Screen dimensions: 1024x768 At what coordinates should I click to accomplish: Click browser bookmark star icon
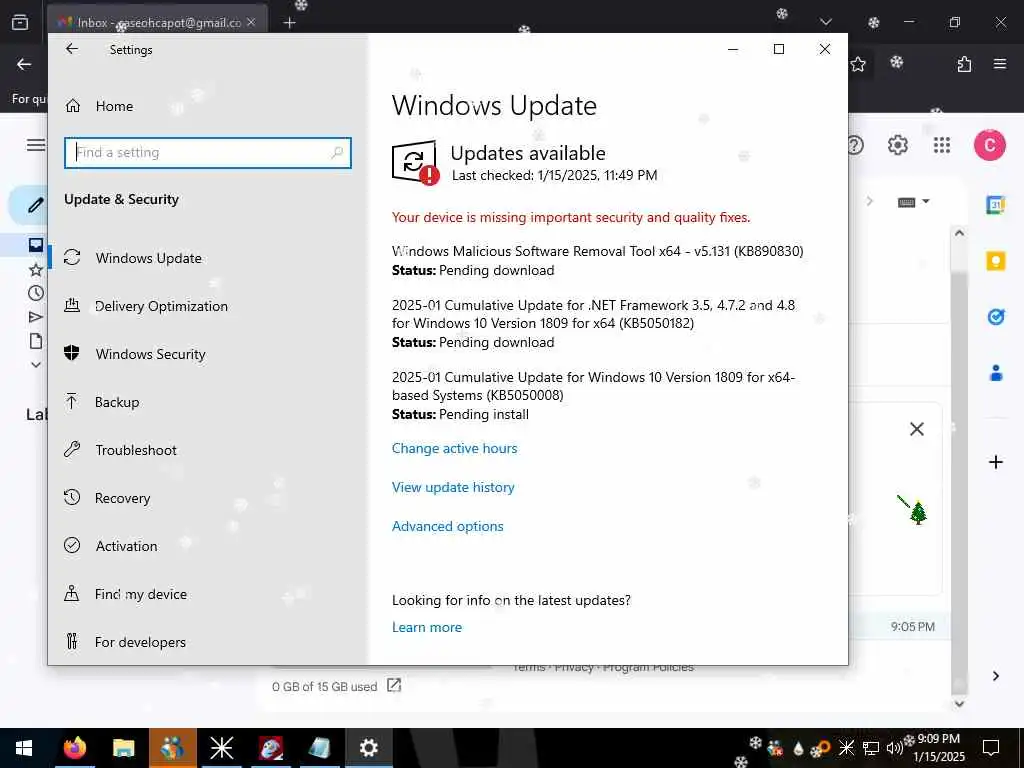click(858, 64)
